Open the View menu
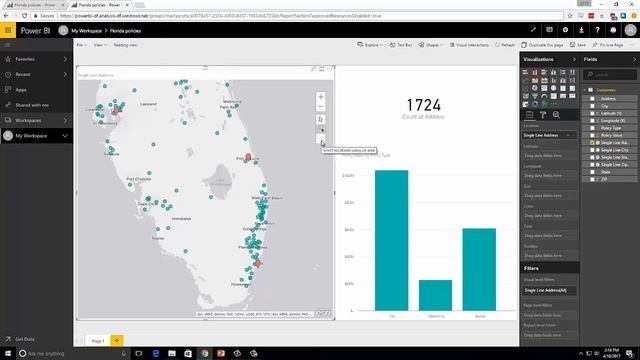The image size is (640, 360). click(x=100, y=45)
